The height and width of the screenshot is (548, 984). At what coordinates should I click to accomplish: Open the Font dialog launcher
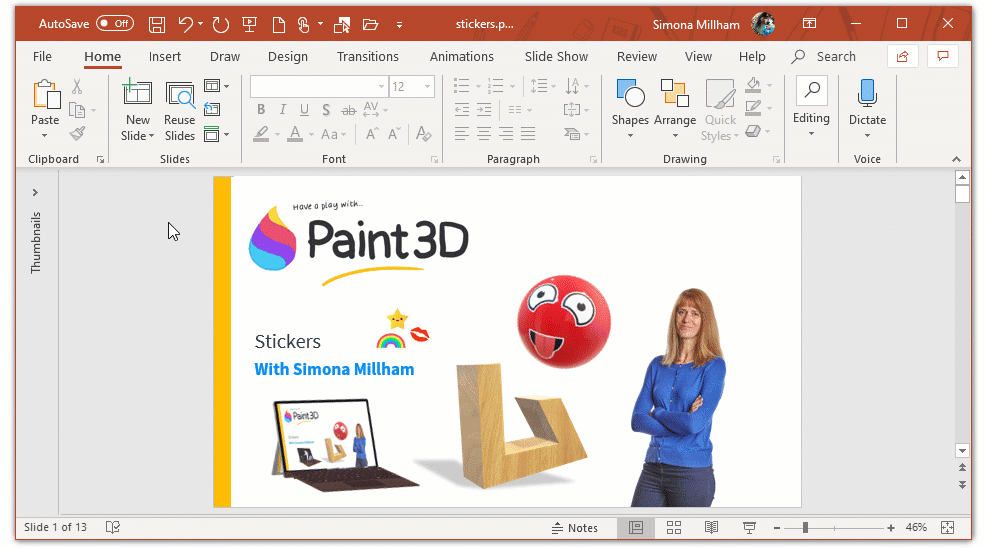(x=434, y=159)
